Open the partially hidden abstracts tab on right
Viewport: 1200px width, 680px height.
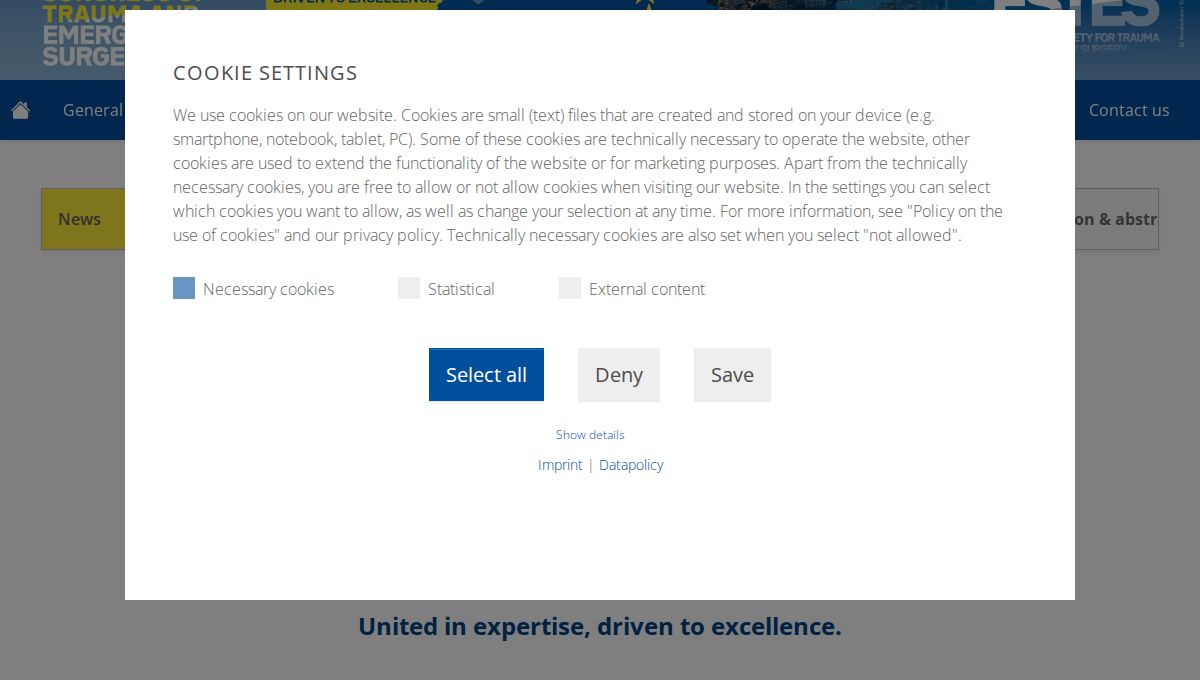click(1116, 219)
